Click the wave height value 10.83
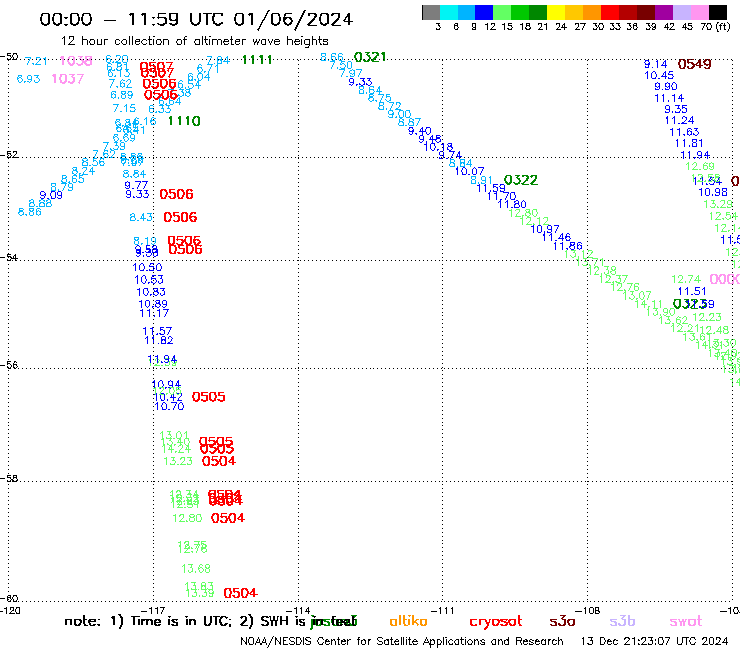Image resolution: width=740 pixels, height=650 pixels. click(151, 292)
